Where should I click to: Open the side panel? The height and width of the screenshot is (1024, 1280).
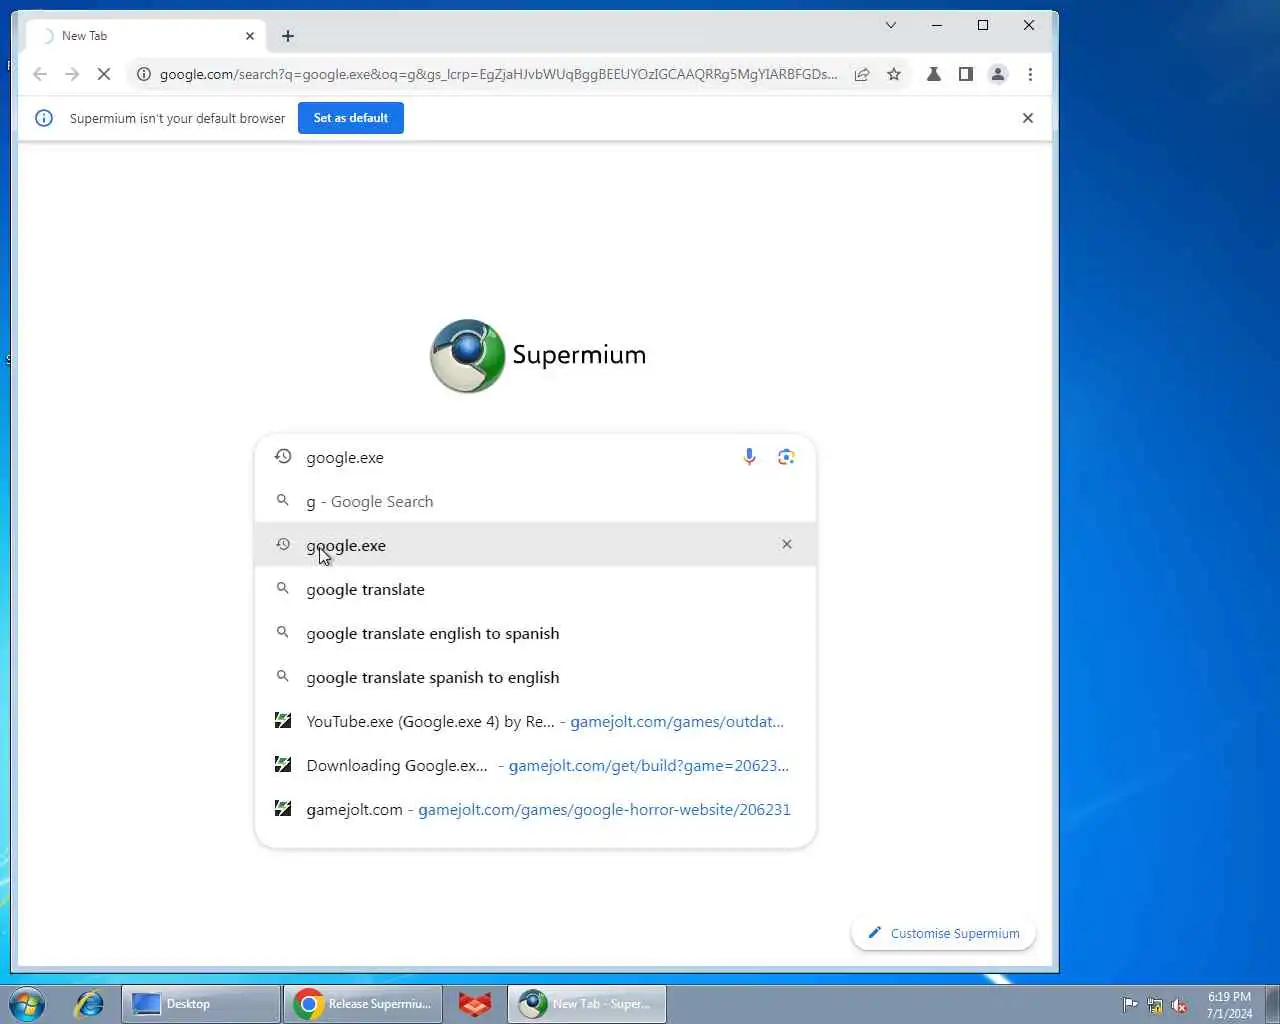(966, 74)
